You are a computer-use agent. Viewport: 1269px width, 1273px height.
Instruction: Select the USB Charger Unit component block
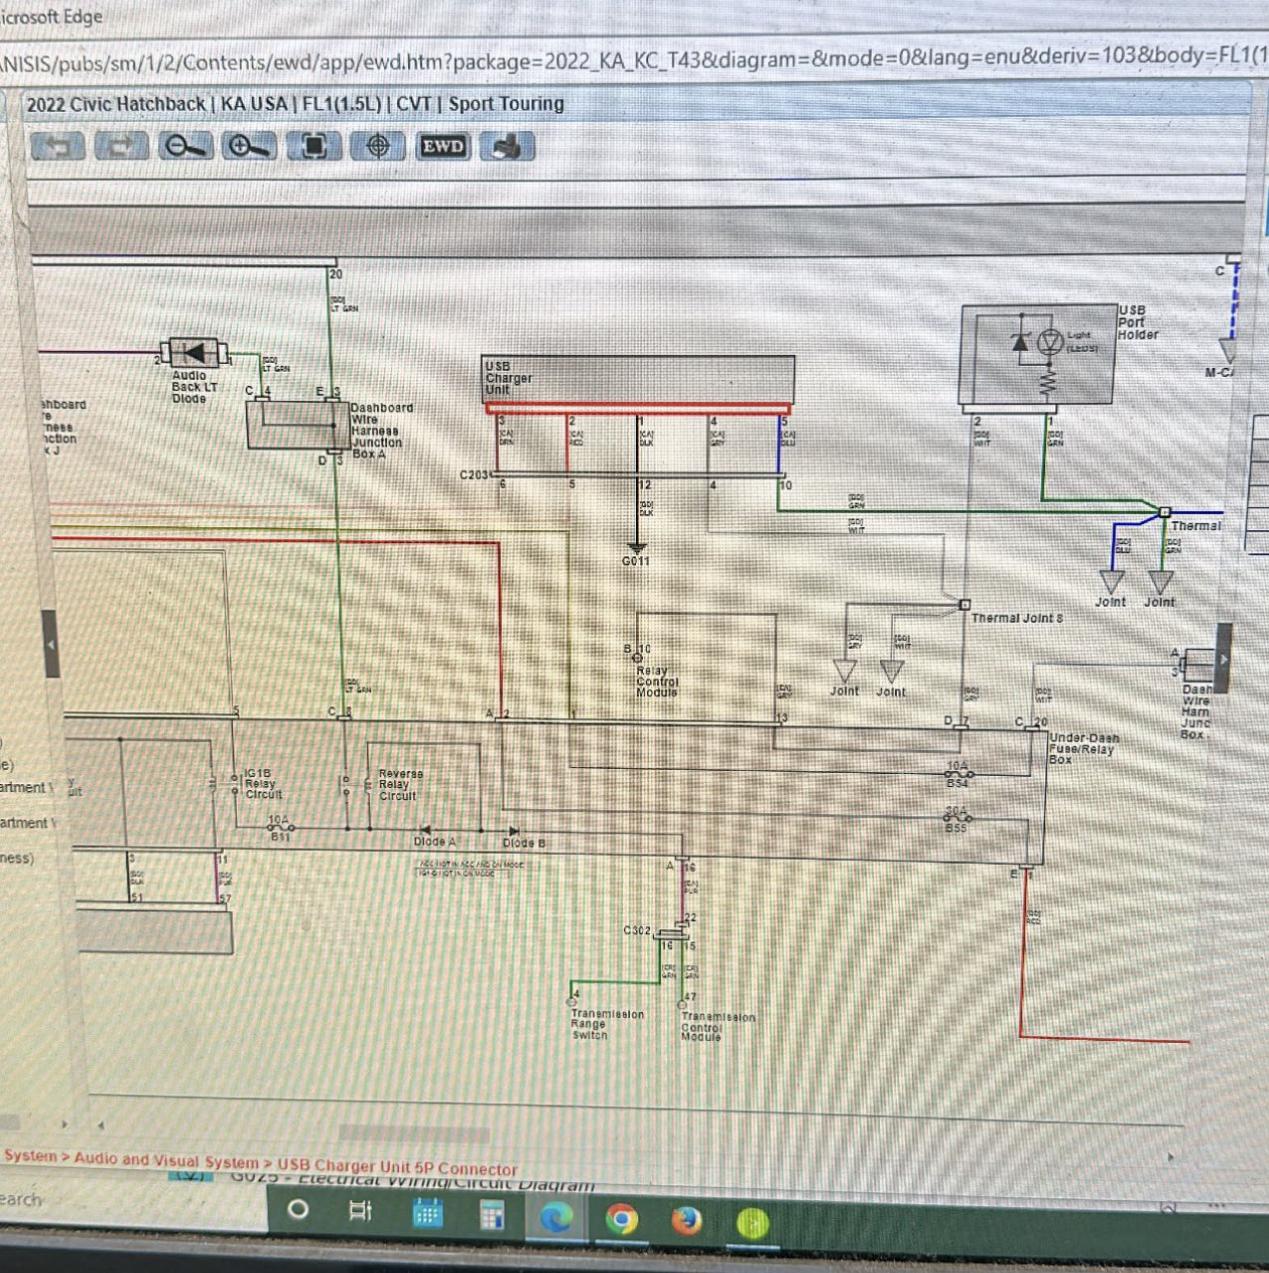coord(639,380)
